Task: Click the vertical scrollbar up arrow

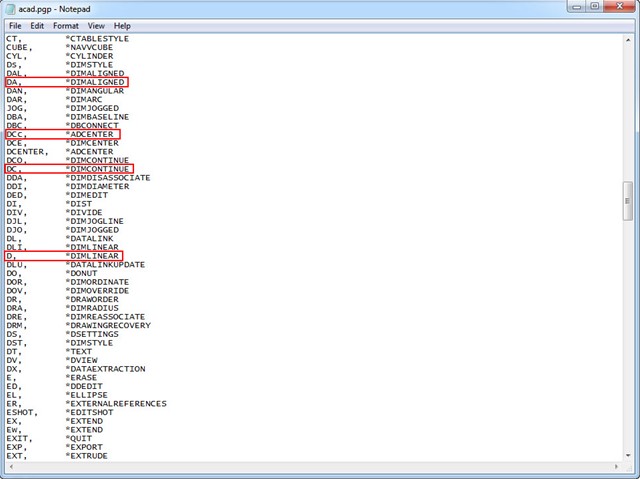Action: 628,40
